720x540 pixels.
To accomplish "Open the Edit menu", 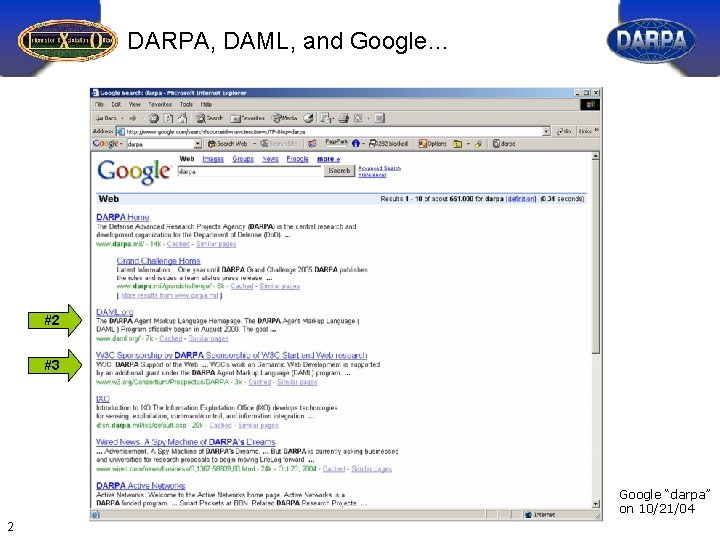I will (x=116, y=104).
